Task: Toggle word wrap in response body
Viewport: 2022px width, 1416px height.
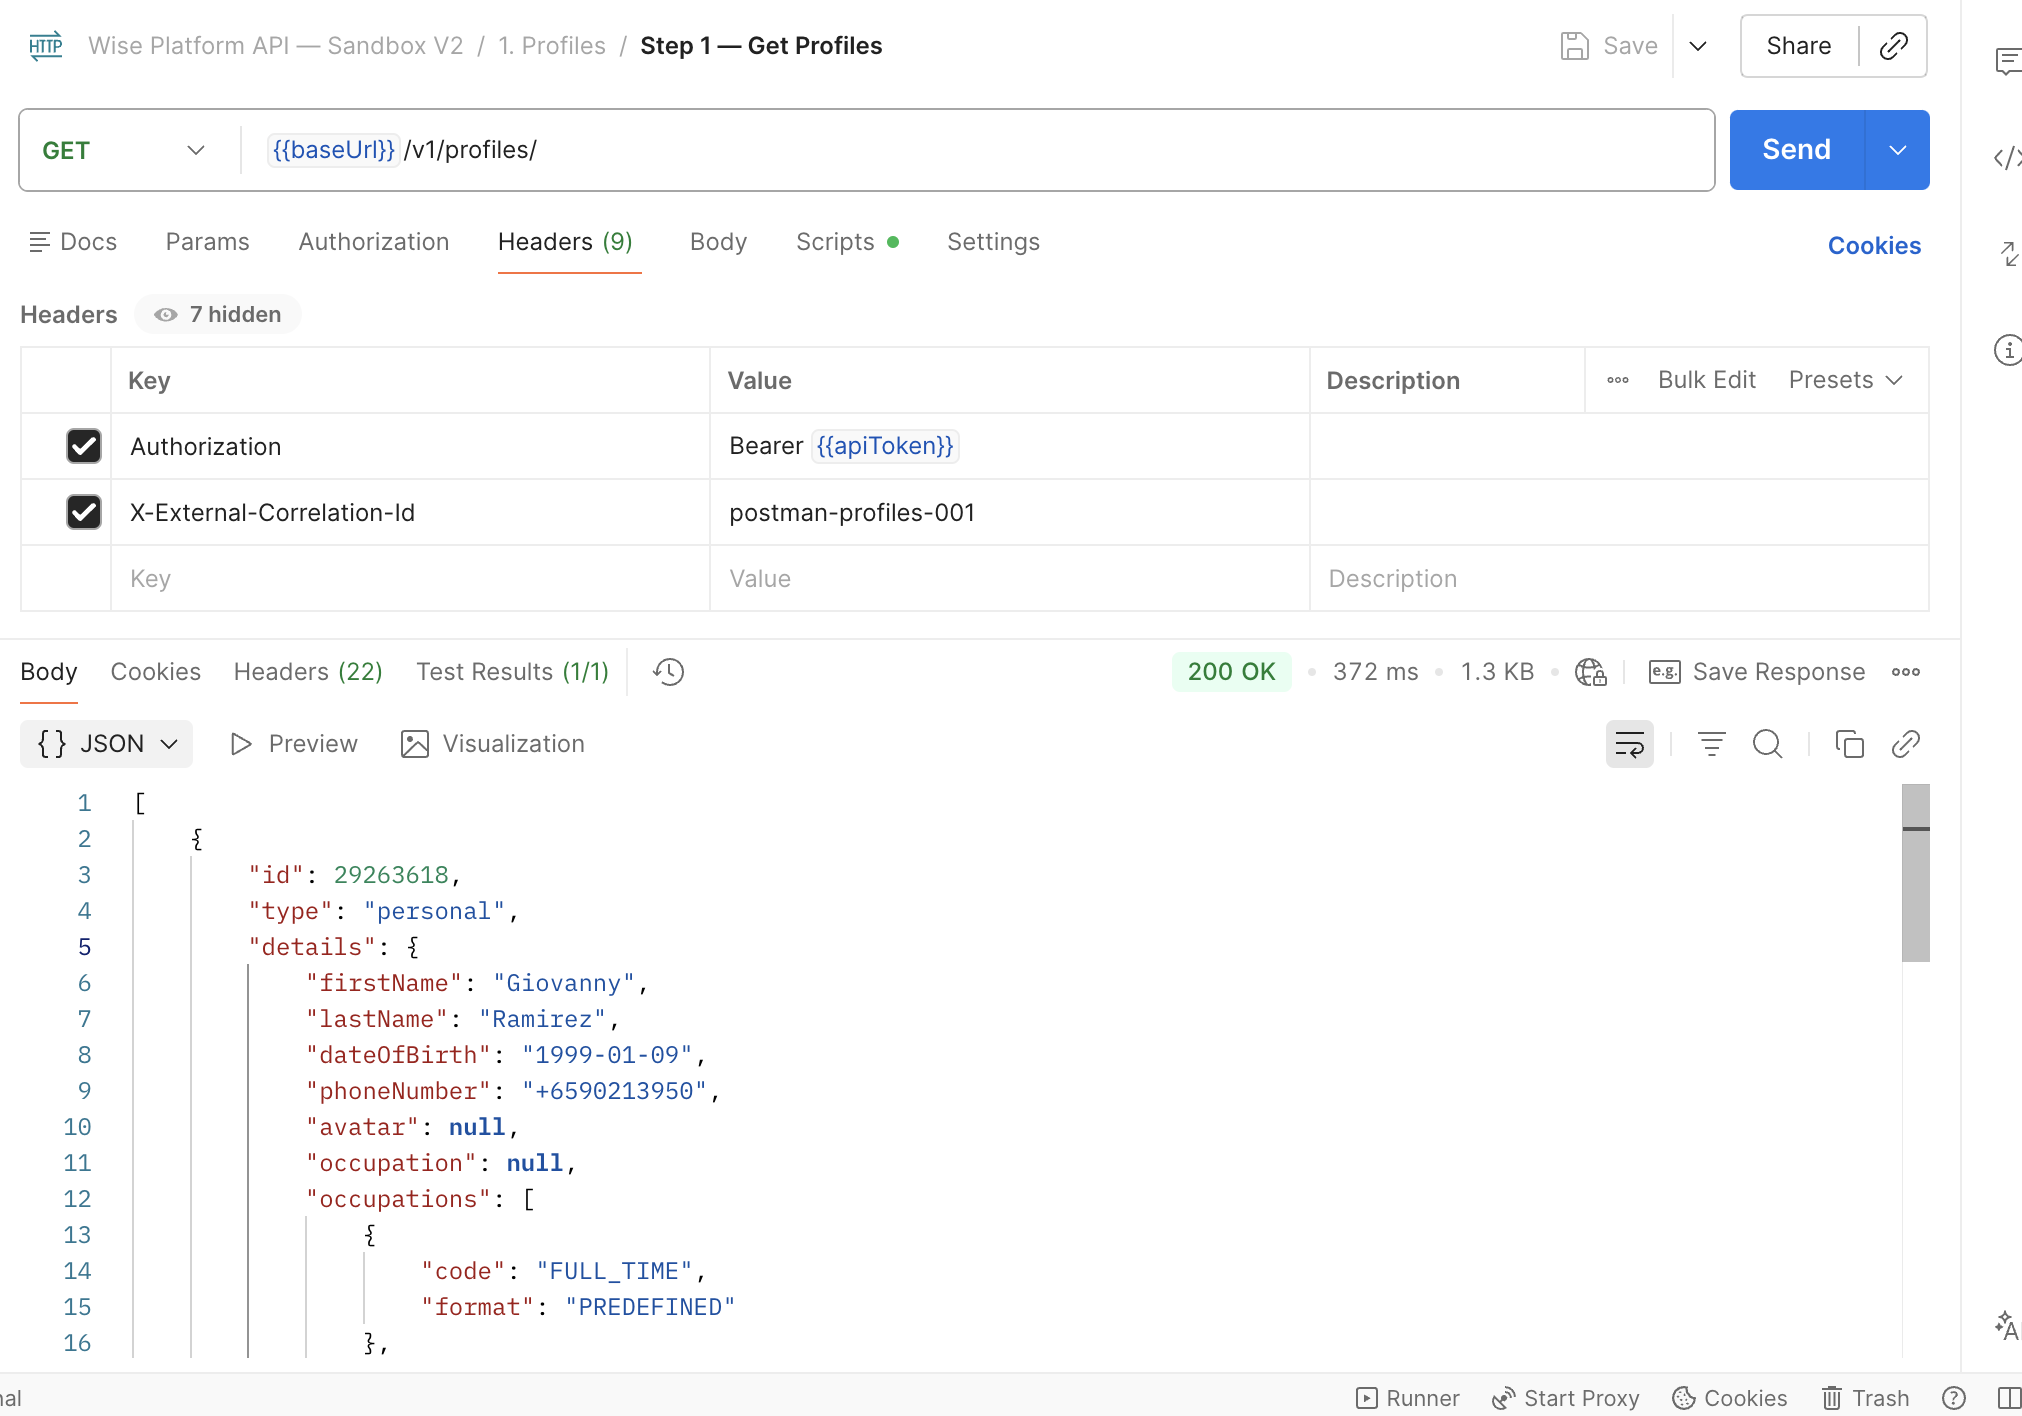Action: 1630,744
